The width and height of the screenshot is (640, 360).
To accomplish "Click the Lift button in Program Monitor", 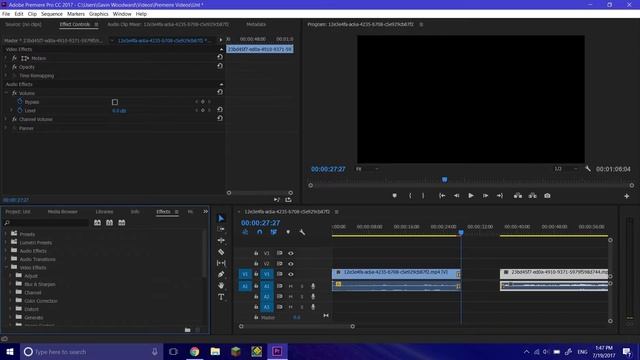I will [518, 196].
